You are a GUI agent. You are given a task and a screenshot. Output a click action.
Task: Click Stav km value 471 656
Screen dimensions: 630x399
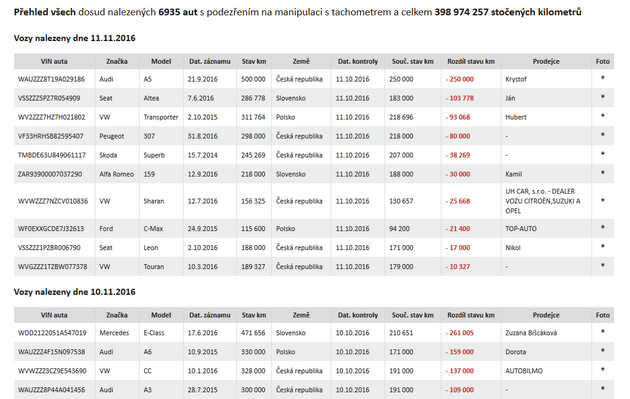tap(253, 333)
